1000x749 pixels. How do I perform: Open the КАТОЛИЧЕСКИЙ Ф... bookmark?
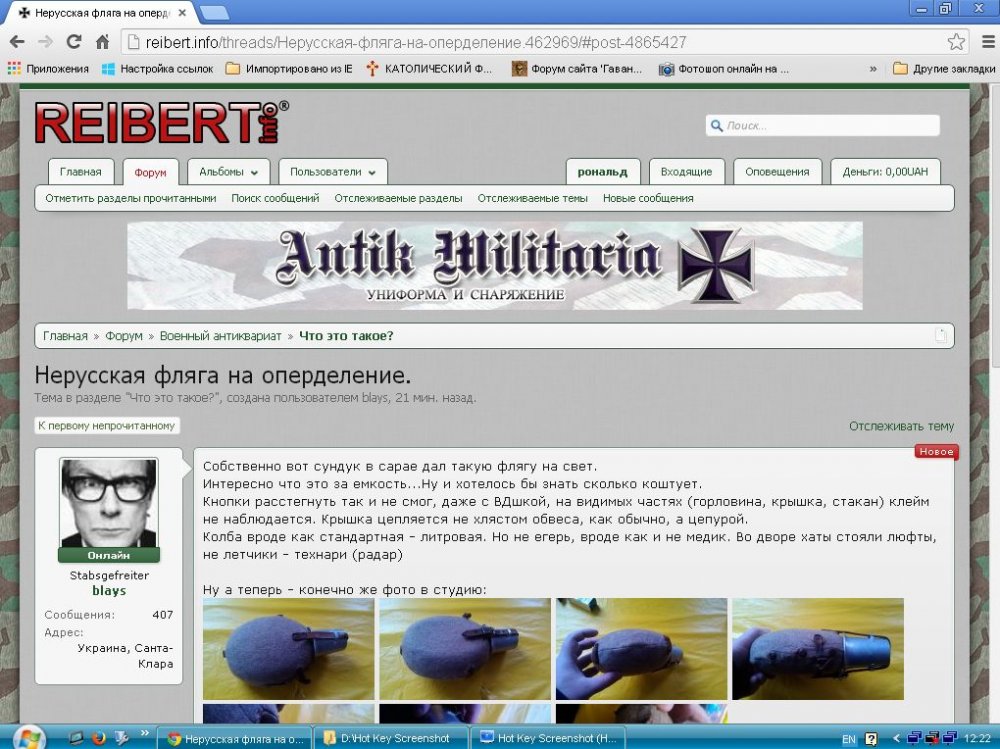click(x=429, y=69)
